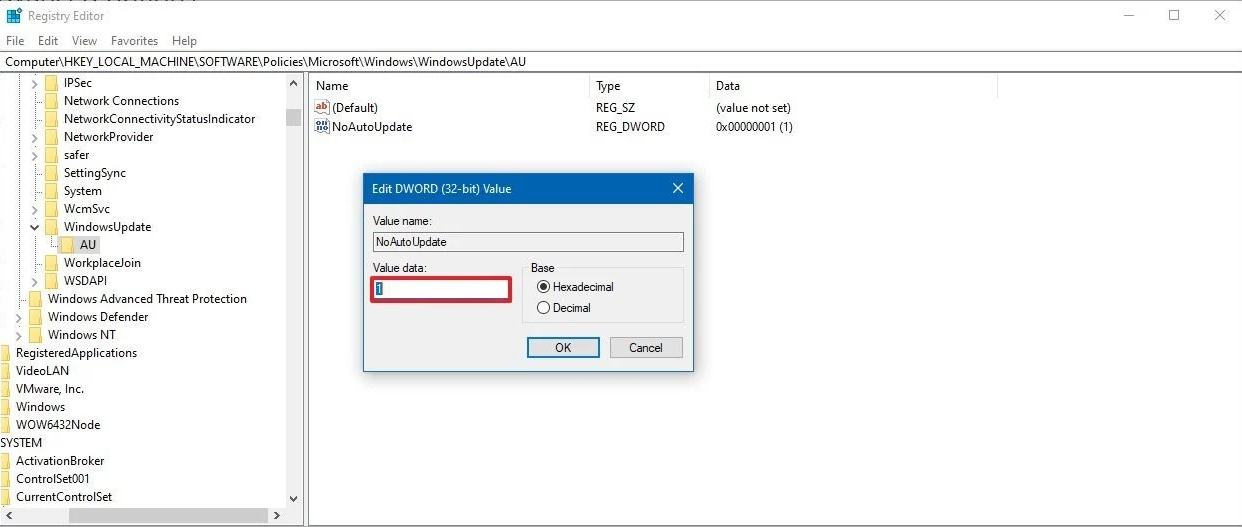Click the ControlSet001 folder icon
1242x527 pixels.
5,479
